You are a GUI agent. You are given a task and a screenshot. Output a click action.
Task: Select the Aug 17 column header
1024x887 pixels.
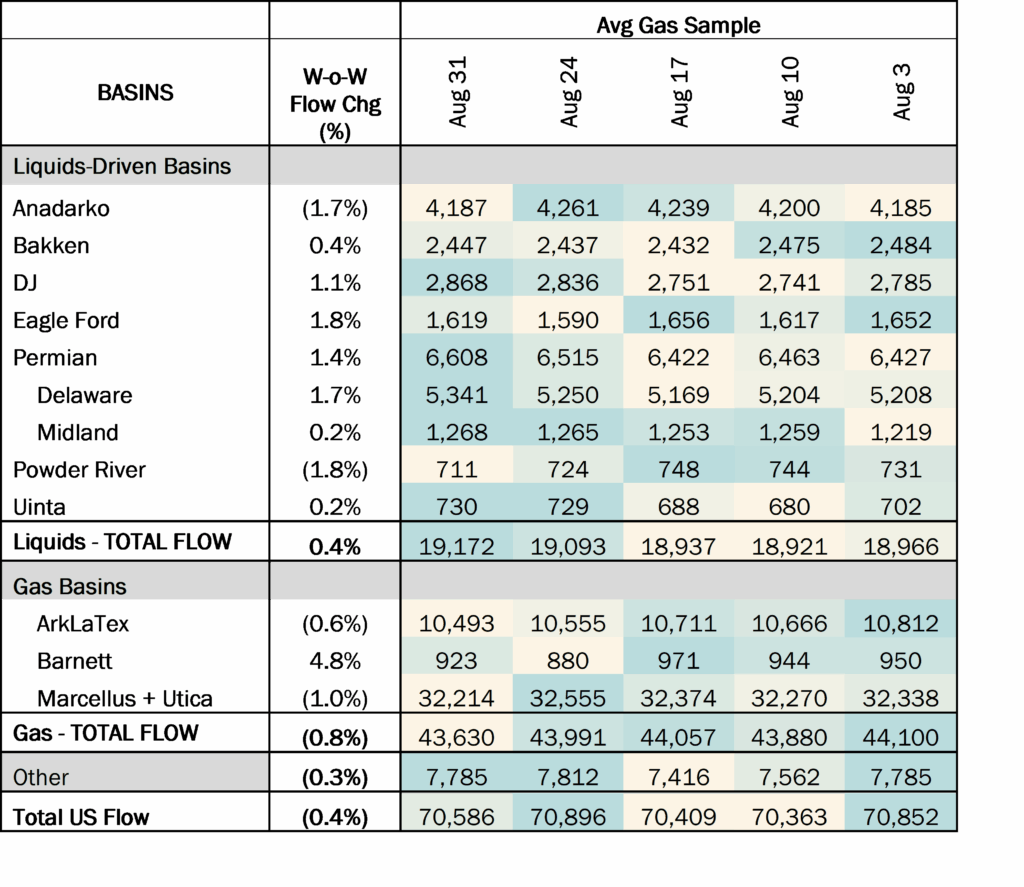[x=679, y=90]
